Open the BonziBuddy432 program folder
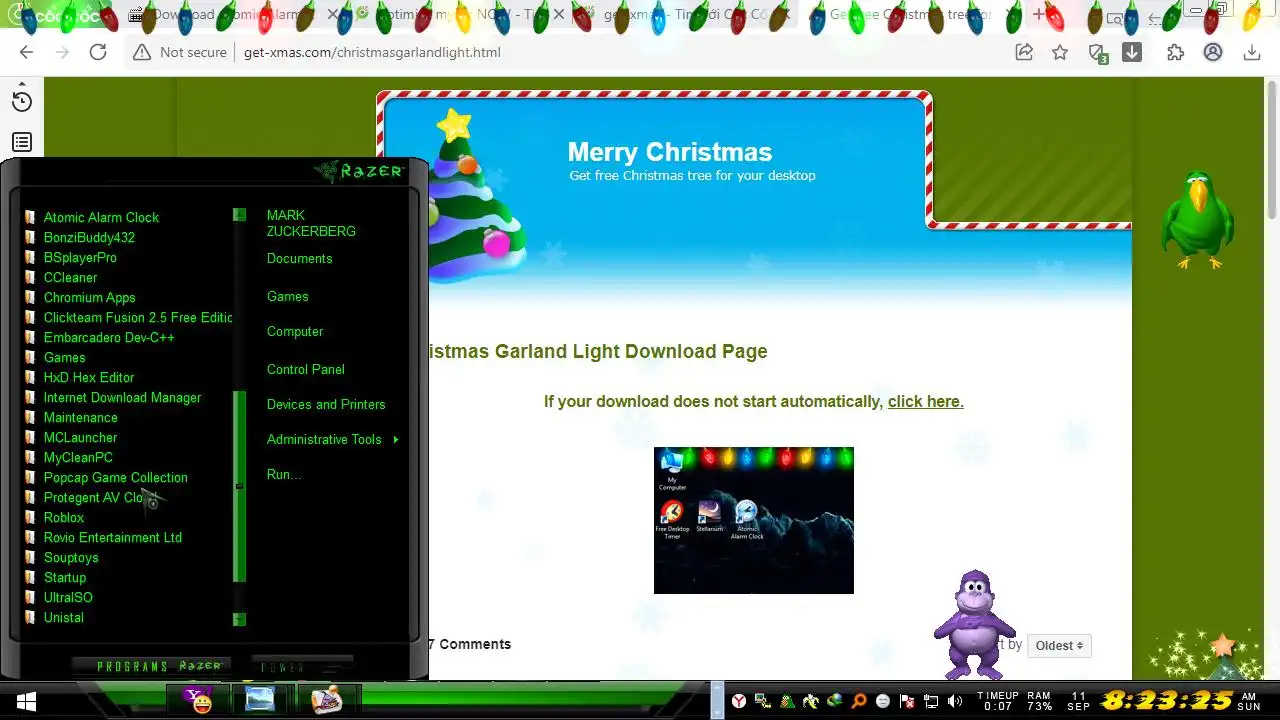 tap(89, 237)
